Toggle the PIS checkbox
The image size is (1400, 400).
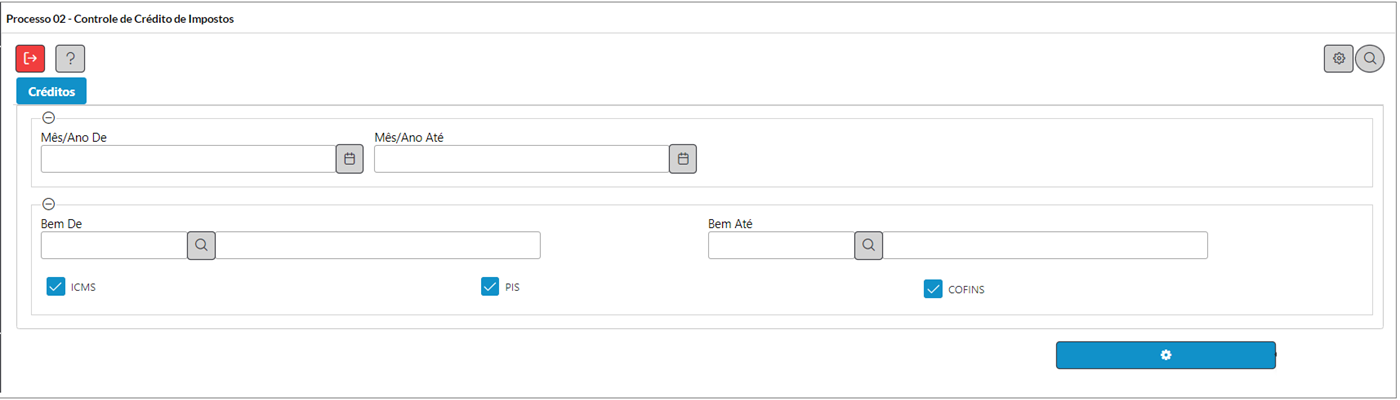coord(490,287)
